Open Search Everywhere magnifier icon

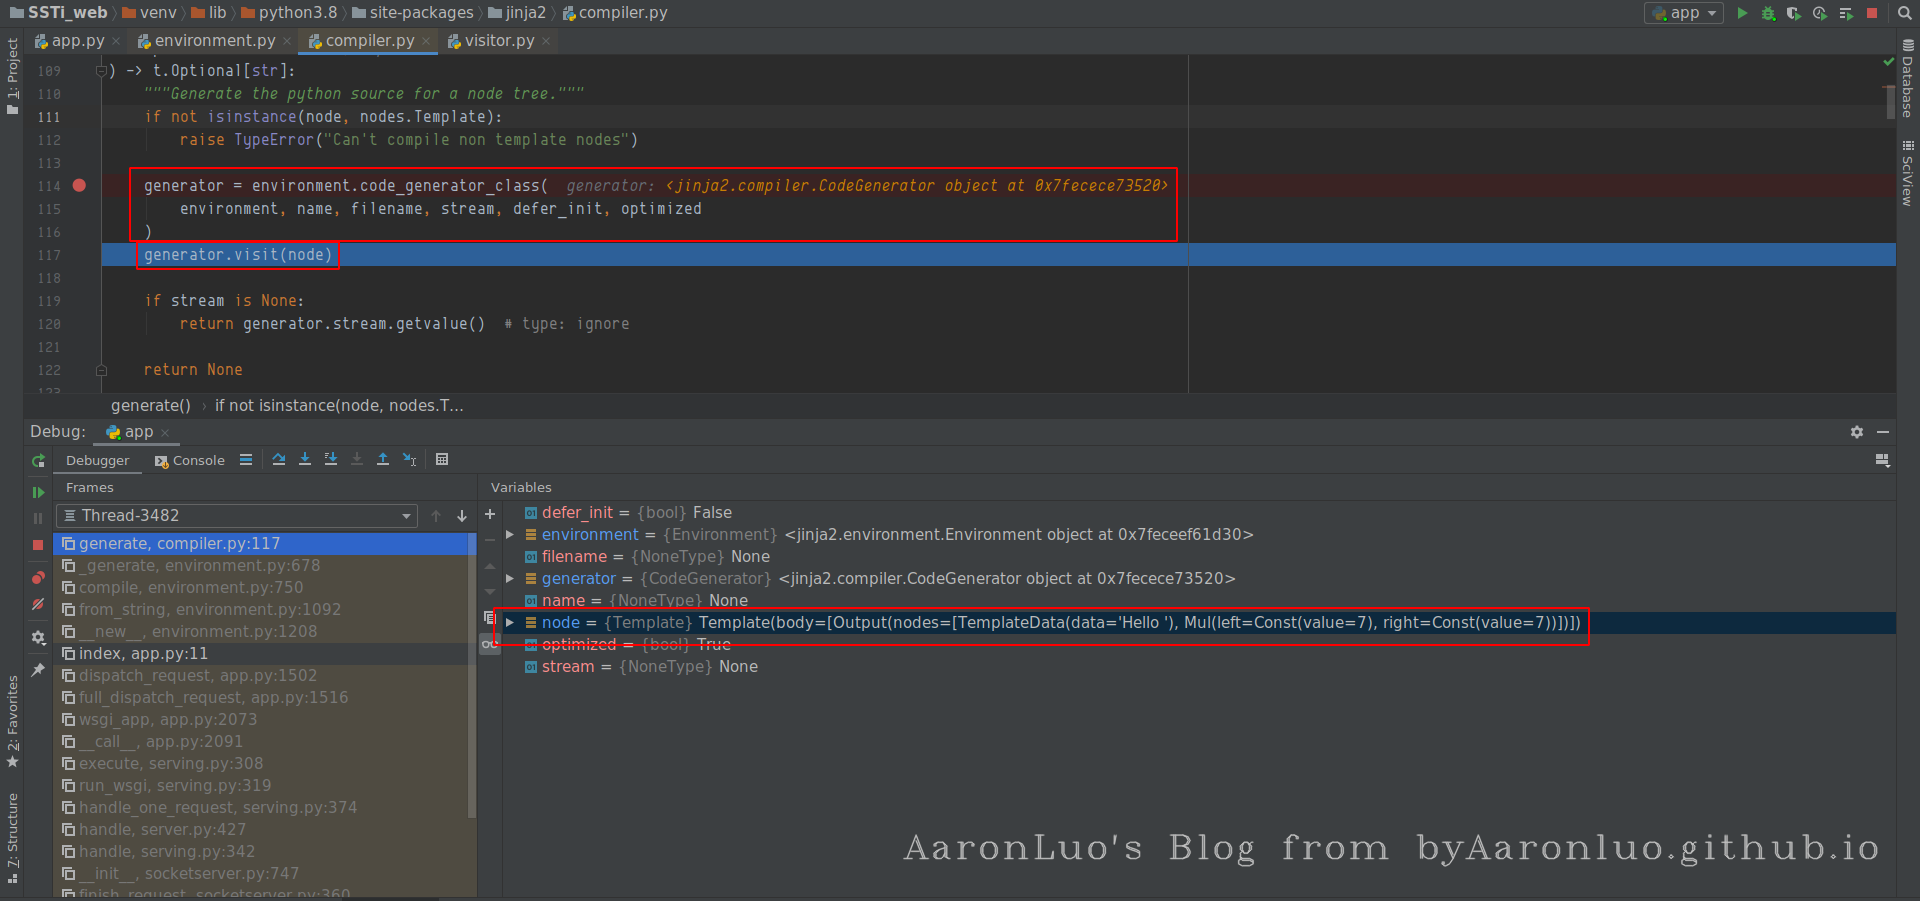coord(1905,13)
